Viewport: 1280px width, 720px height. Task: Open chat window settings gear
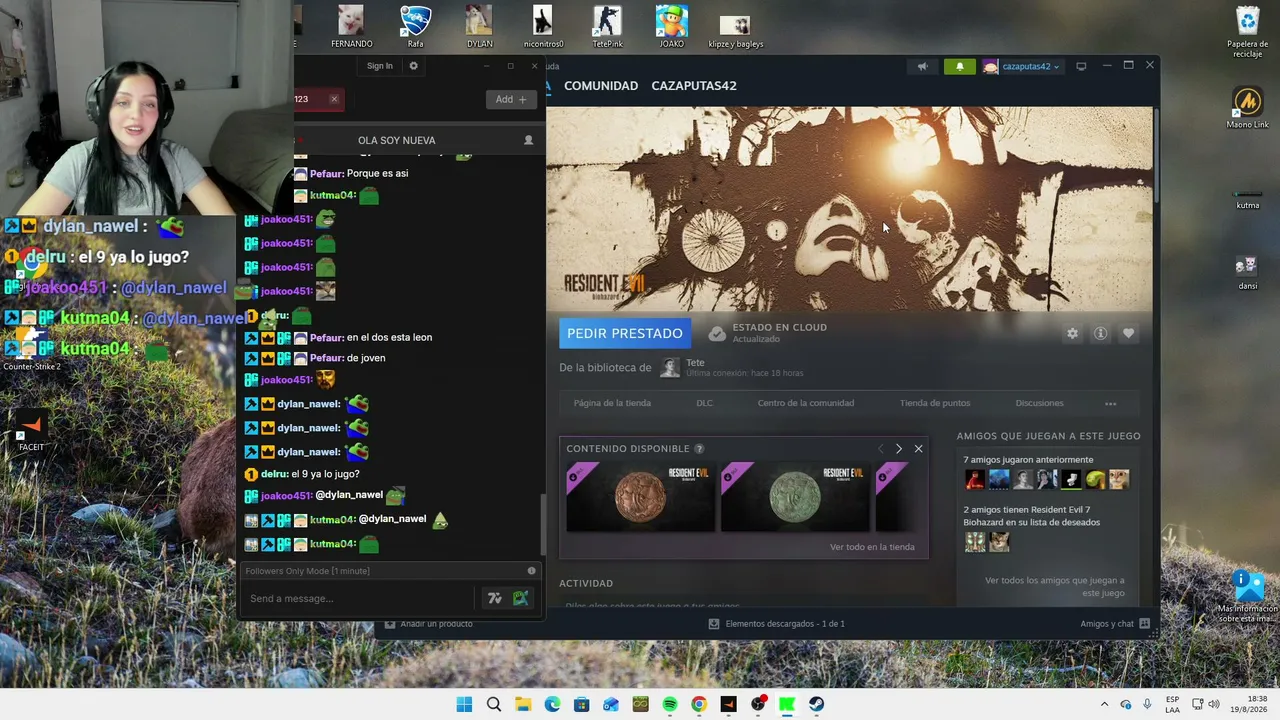(413, 66)
